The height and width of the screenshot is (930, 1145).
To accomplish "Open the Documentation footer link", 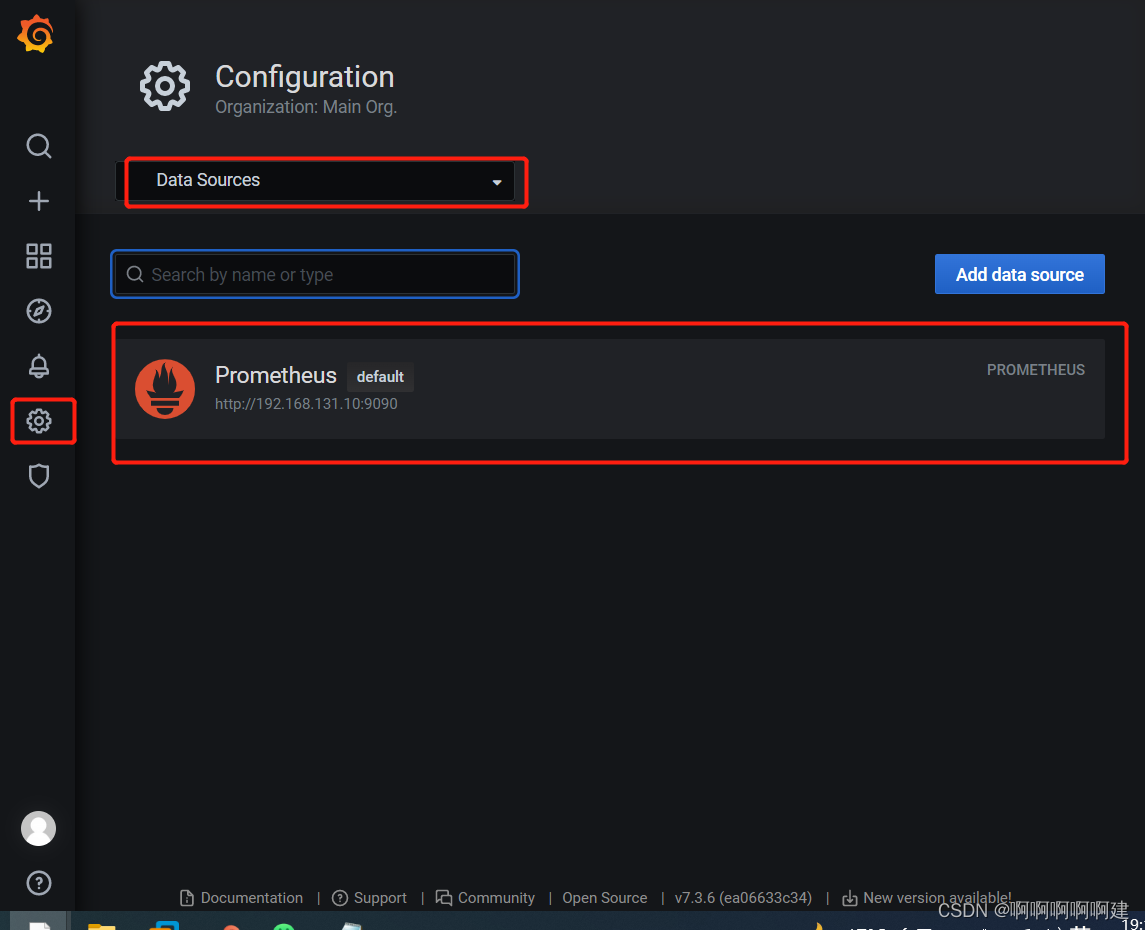I will [241, 898].
